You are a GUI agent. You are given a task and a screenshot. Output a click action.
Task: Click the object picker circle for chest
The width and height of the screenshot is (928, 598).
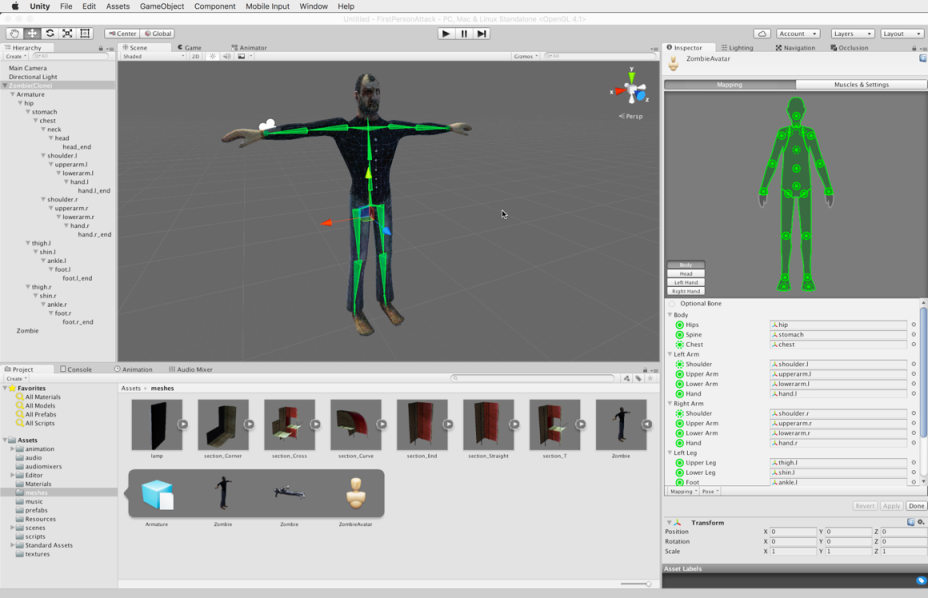pos(913,345)
